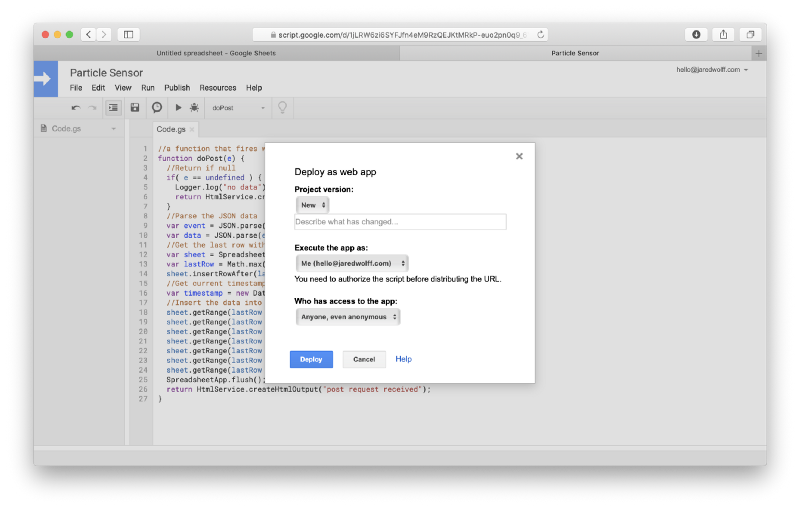Click the Safari forward button
This screenshot has width=800, height=510.
pyautogui.click(x=104, y=34)
